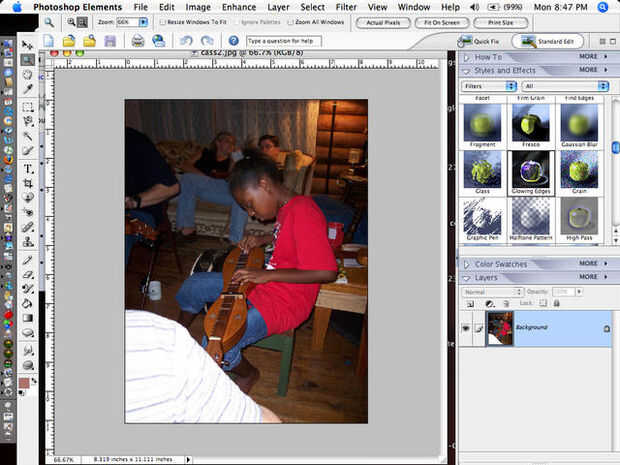This screenshot has width=620, height=465.
Task: Click the Print Size button
Action: pos(501,23)
